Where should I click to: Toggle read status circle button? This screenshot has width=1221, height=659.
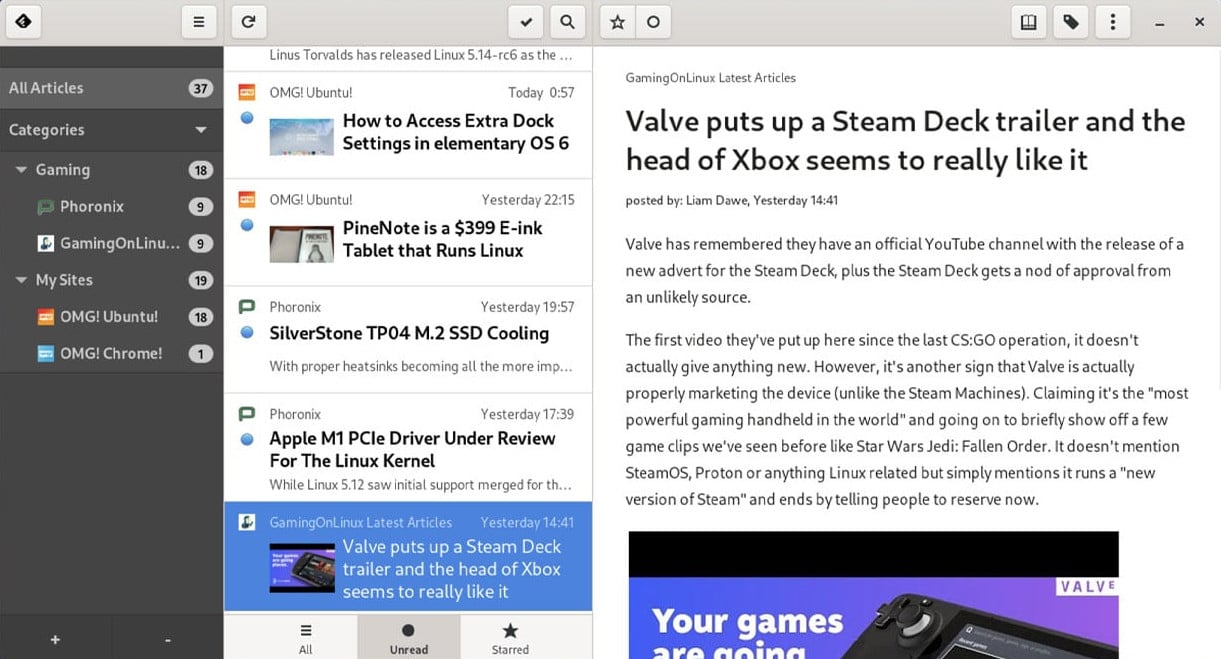click(653, 21)
